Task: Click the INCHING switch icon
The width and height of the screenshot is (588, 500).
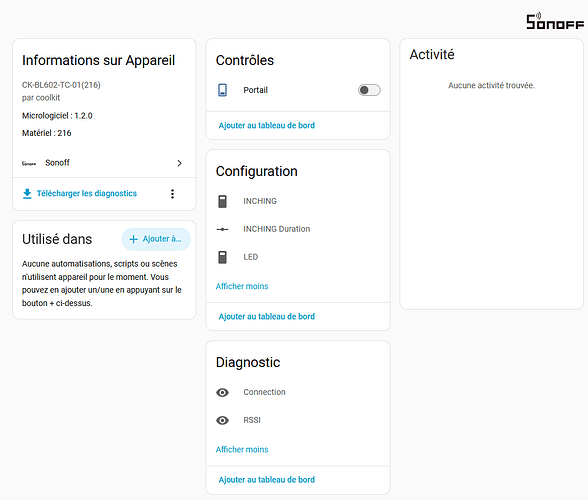Action: [222, 201]
